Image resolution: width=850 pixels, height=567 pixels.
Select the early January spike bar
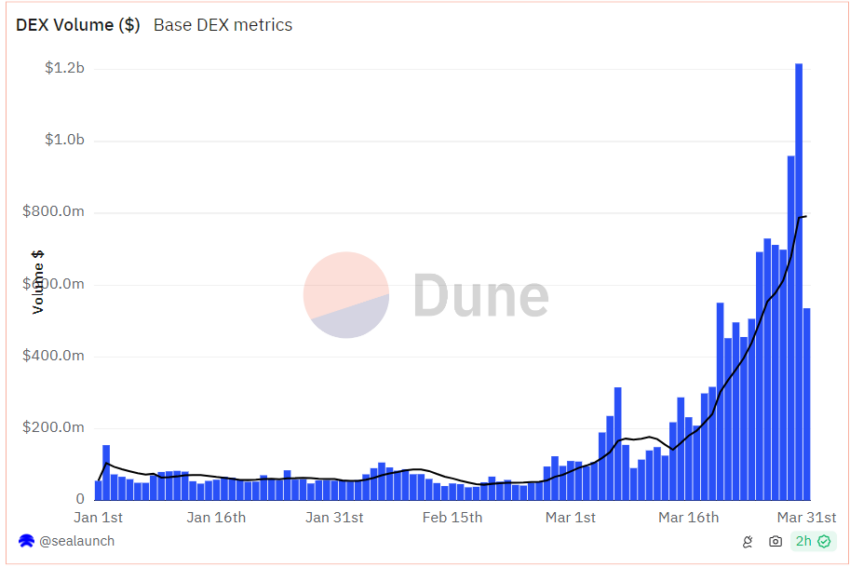click(106, 473)
